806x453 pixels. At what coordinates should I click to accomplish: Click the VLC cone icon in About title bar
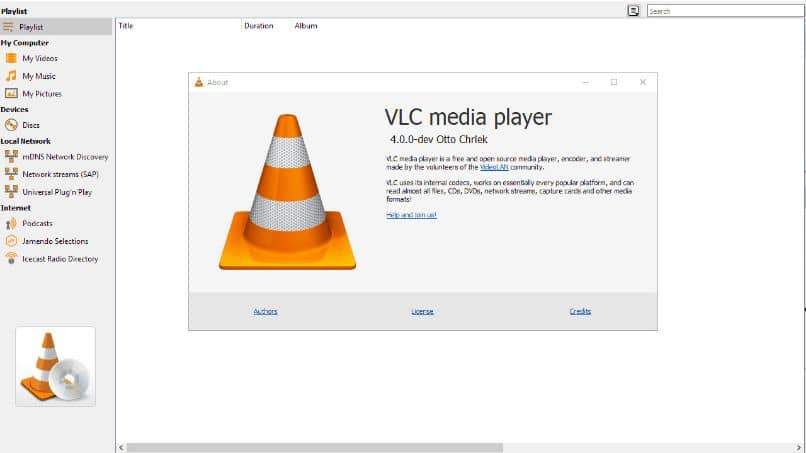[199, 82]
